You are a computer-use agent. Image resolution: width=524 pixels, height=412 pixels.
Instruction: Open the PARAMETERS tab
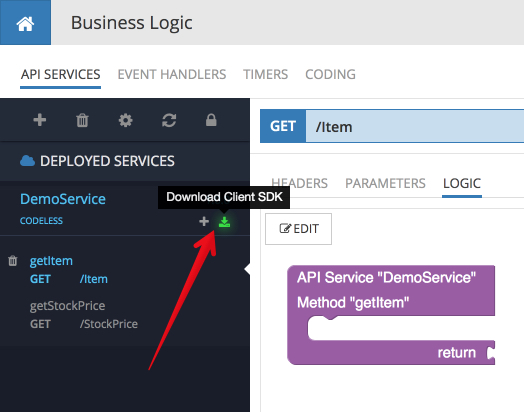click(385, 183)
